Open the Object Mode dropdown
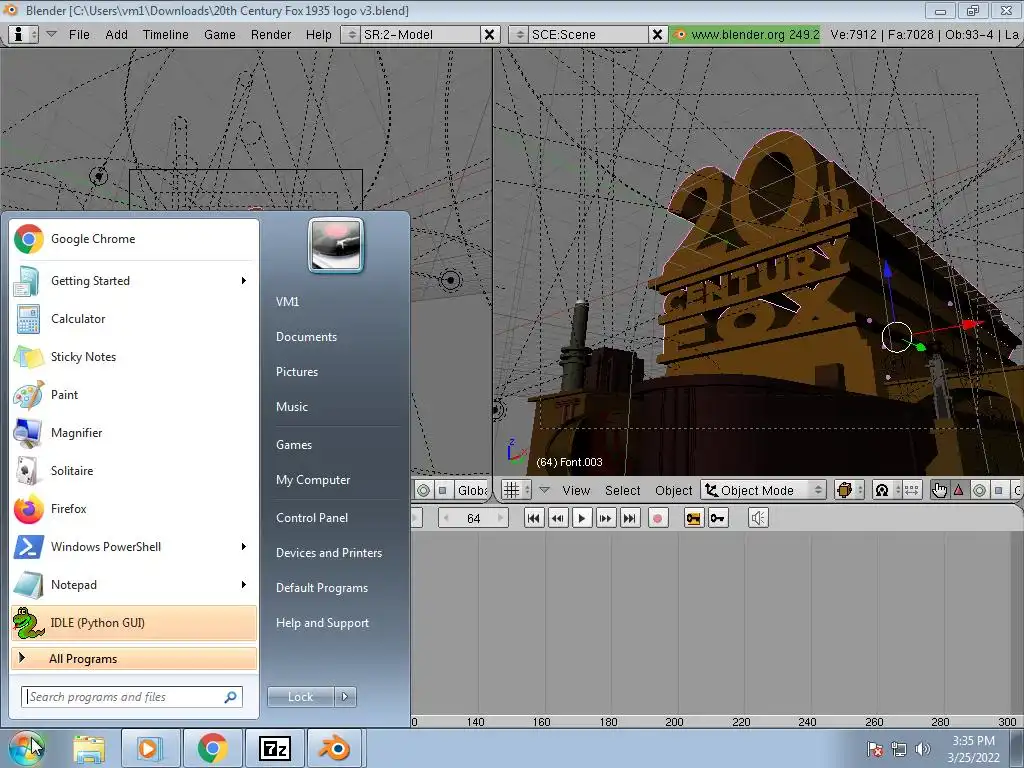 (x=763, y=490)
